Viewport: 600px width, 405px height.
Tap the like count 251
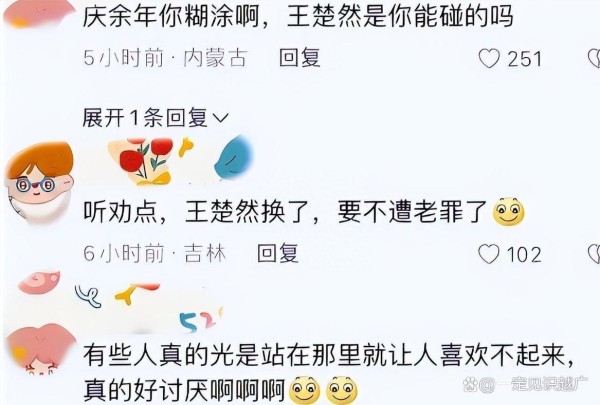point(525,59)
